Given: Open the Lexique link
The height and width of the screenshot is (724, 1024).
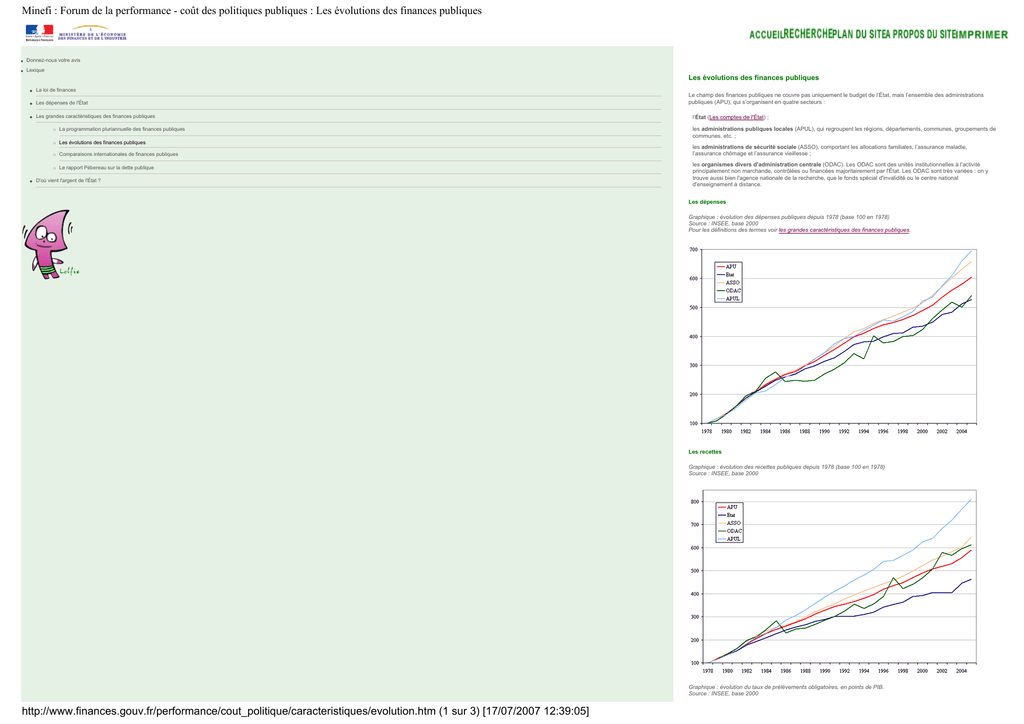Looking at the screenshot, I should pyautogui.click(x=35, y=70).
